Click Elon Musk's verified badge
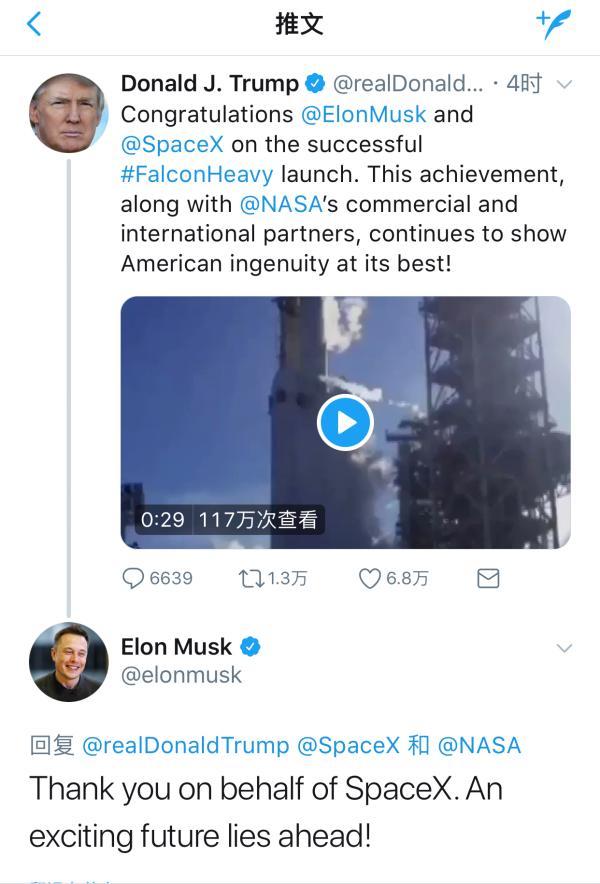600x884 pixels. 250,647
